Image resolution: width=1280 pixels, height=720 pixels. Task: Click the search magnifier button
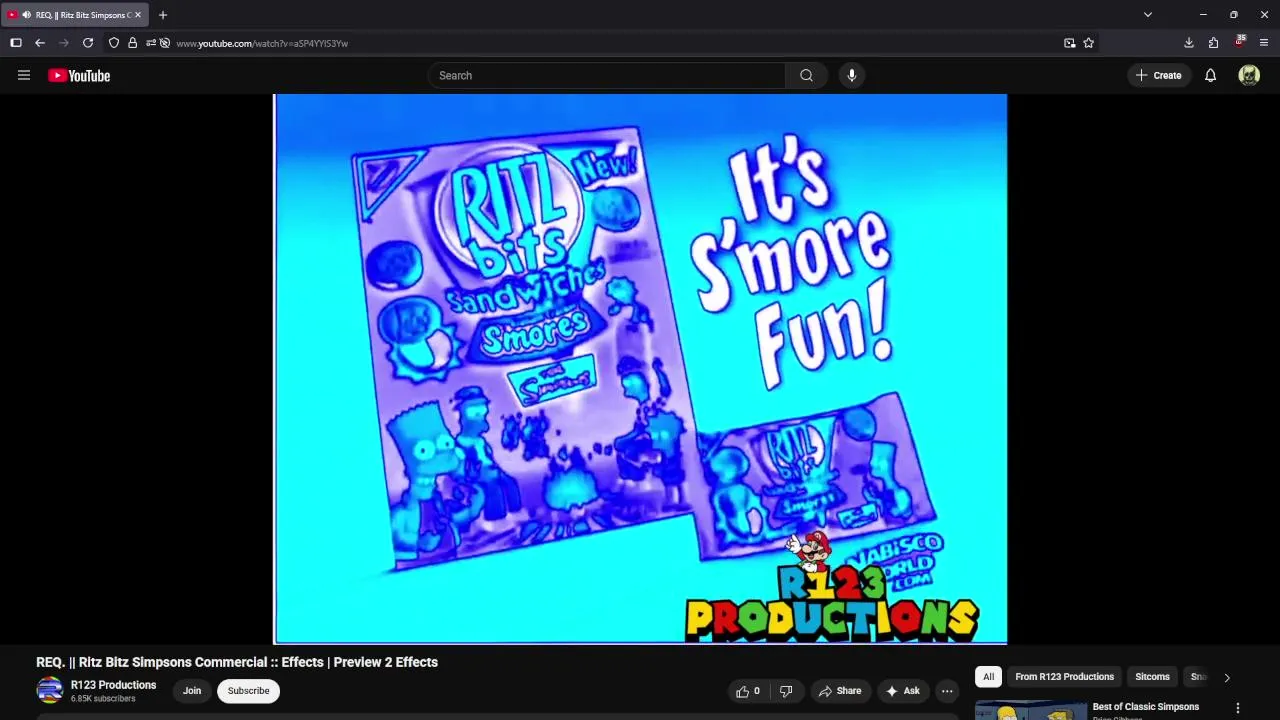[x=806, y=75]
